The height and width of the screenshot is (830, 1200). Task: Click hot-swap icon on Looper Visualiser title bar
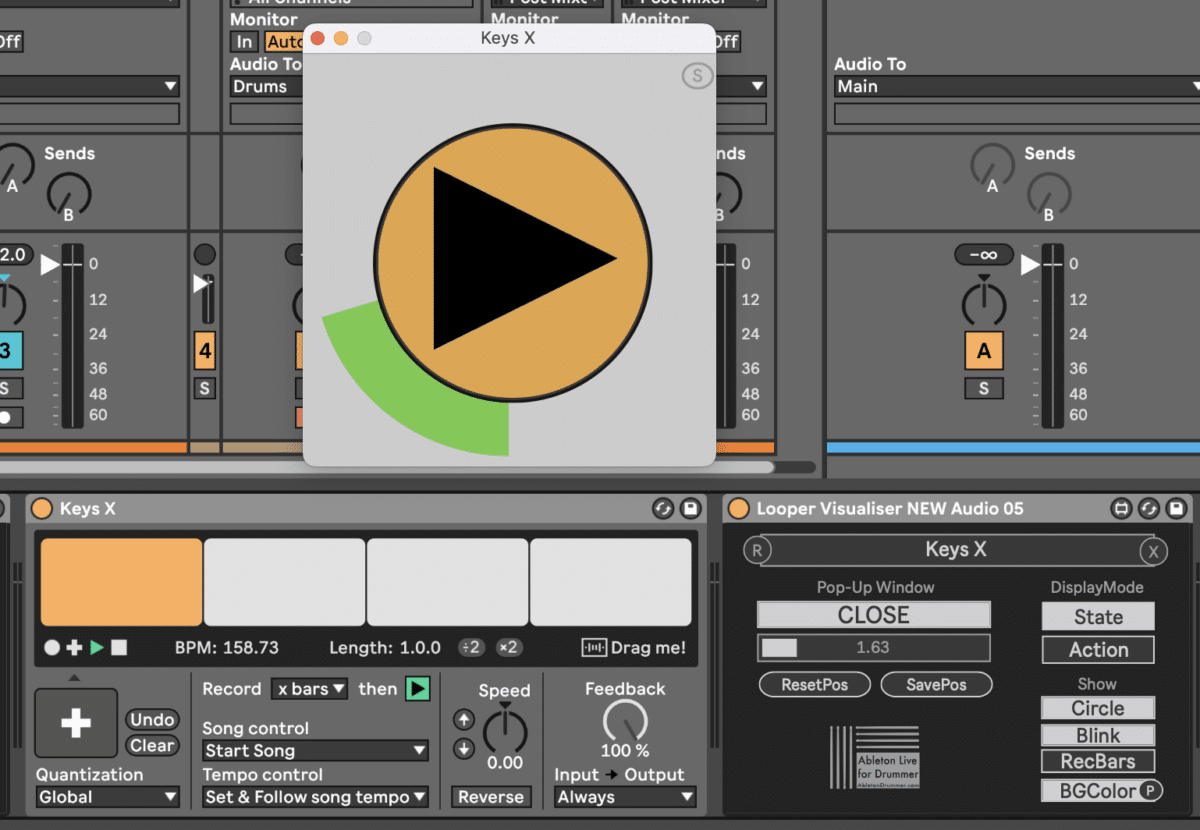(1149, 509)
